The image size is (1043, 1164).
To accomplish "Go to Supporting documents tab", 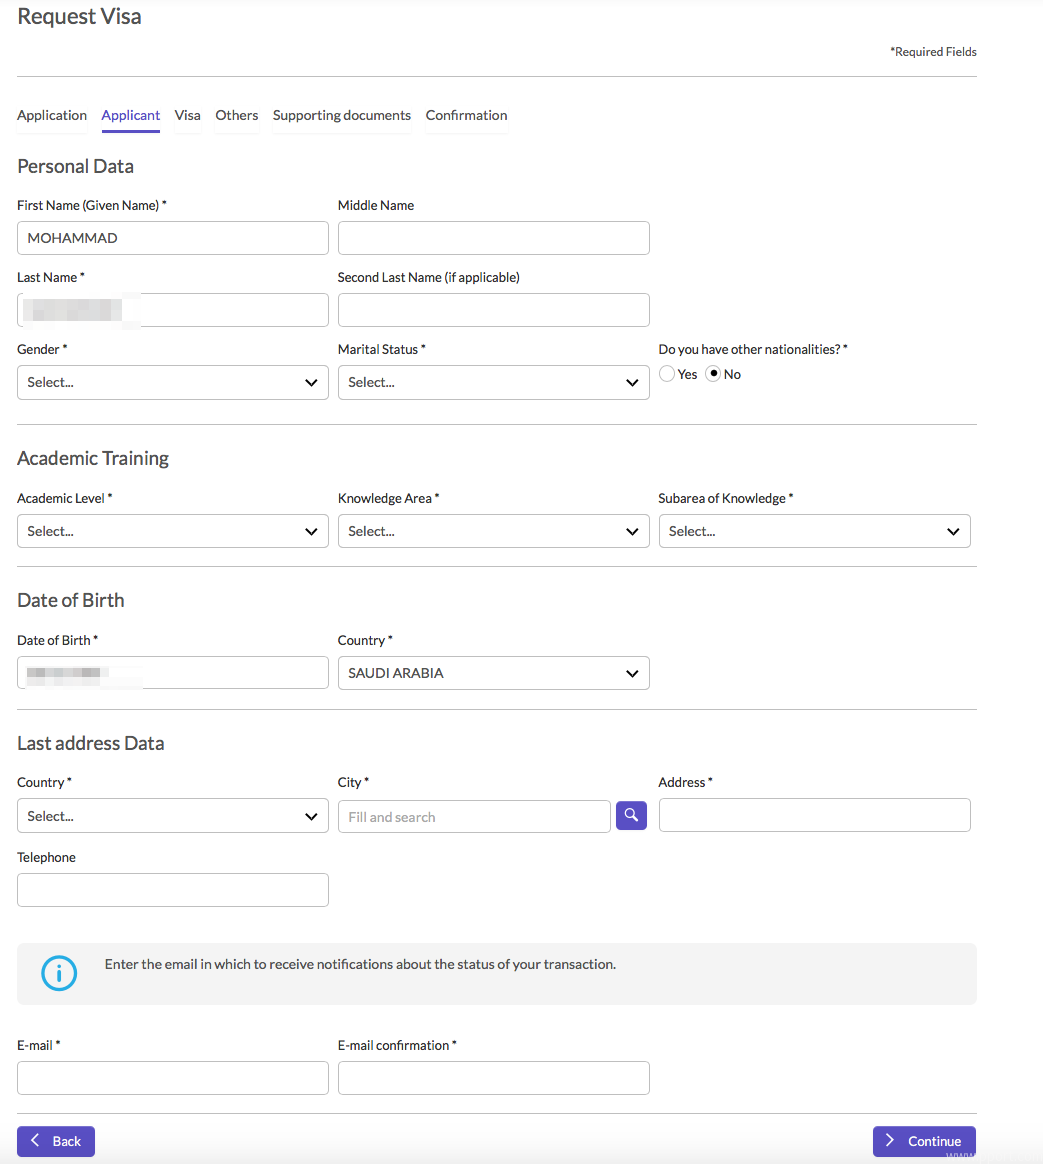I will click(x=342, y=115).
